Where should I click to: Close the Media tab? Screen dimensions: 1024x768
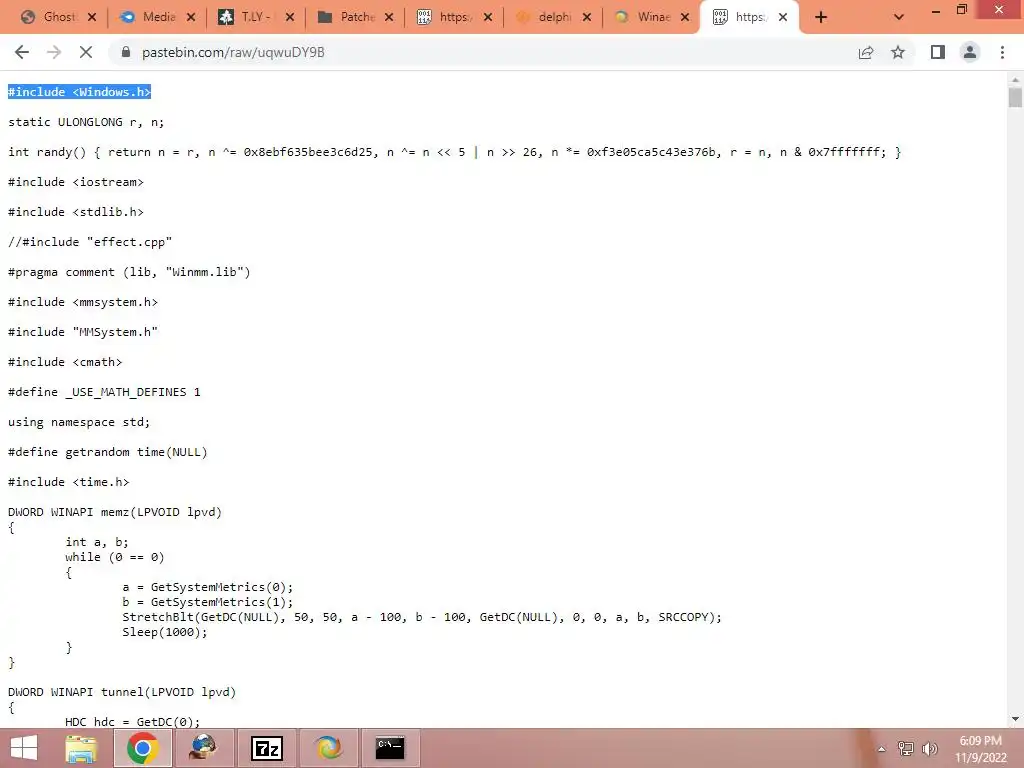(191, 18)
